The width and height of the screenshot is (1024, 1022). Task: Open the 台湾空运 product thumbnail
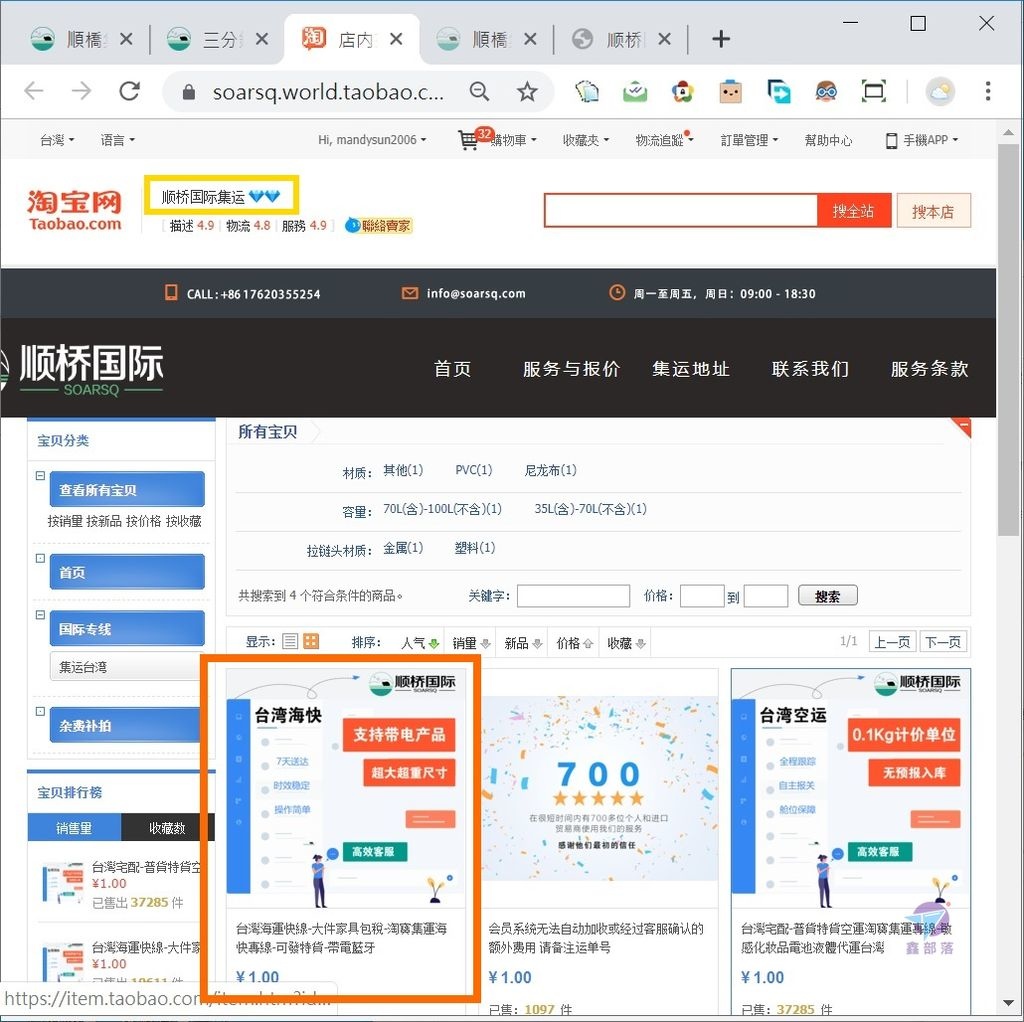tap(850, 788)
